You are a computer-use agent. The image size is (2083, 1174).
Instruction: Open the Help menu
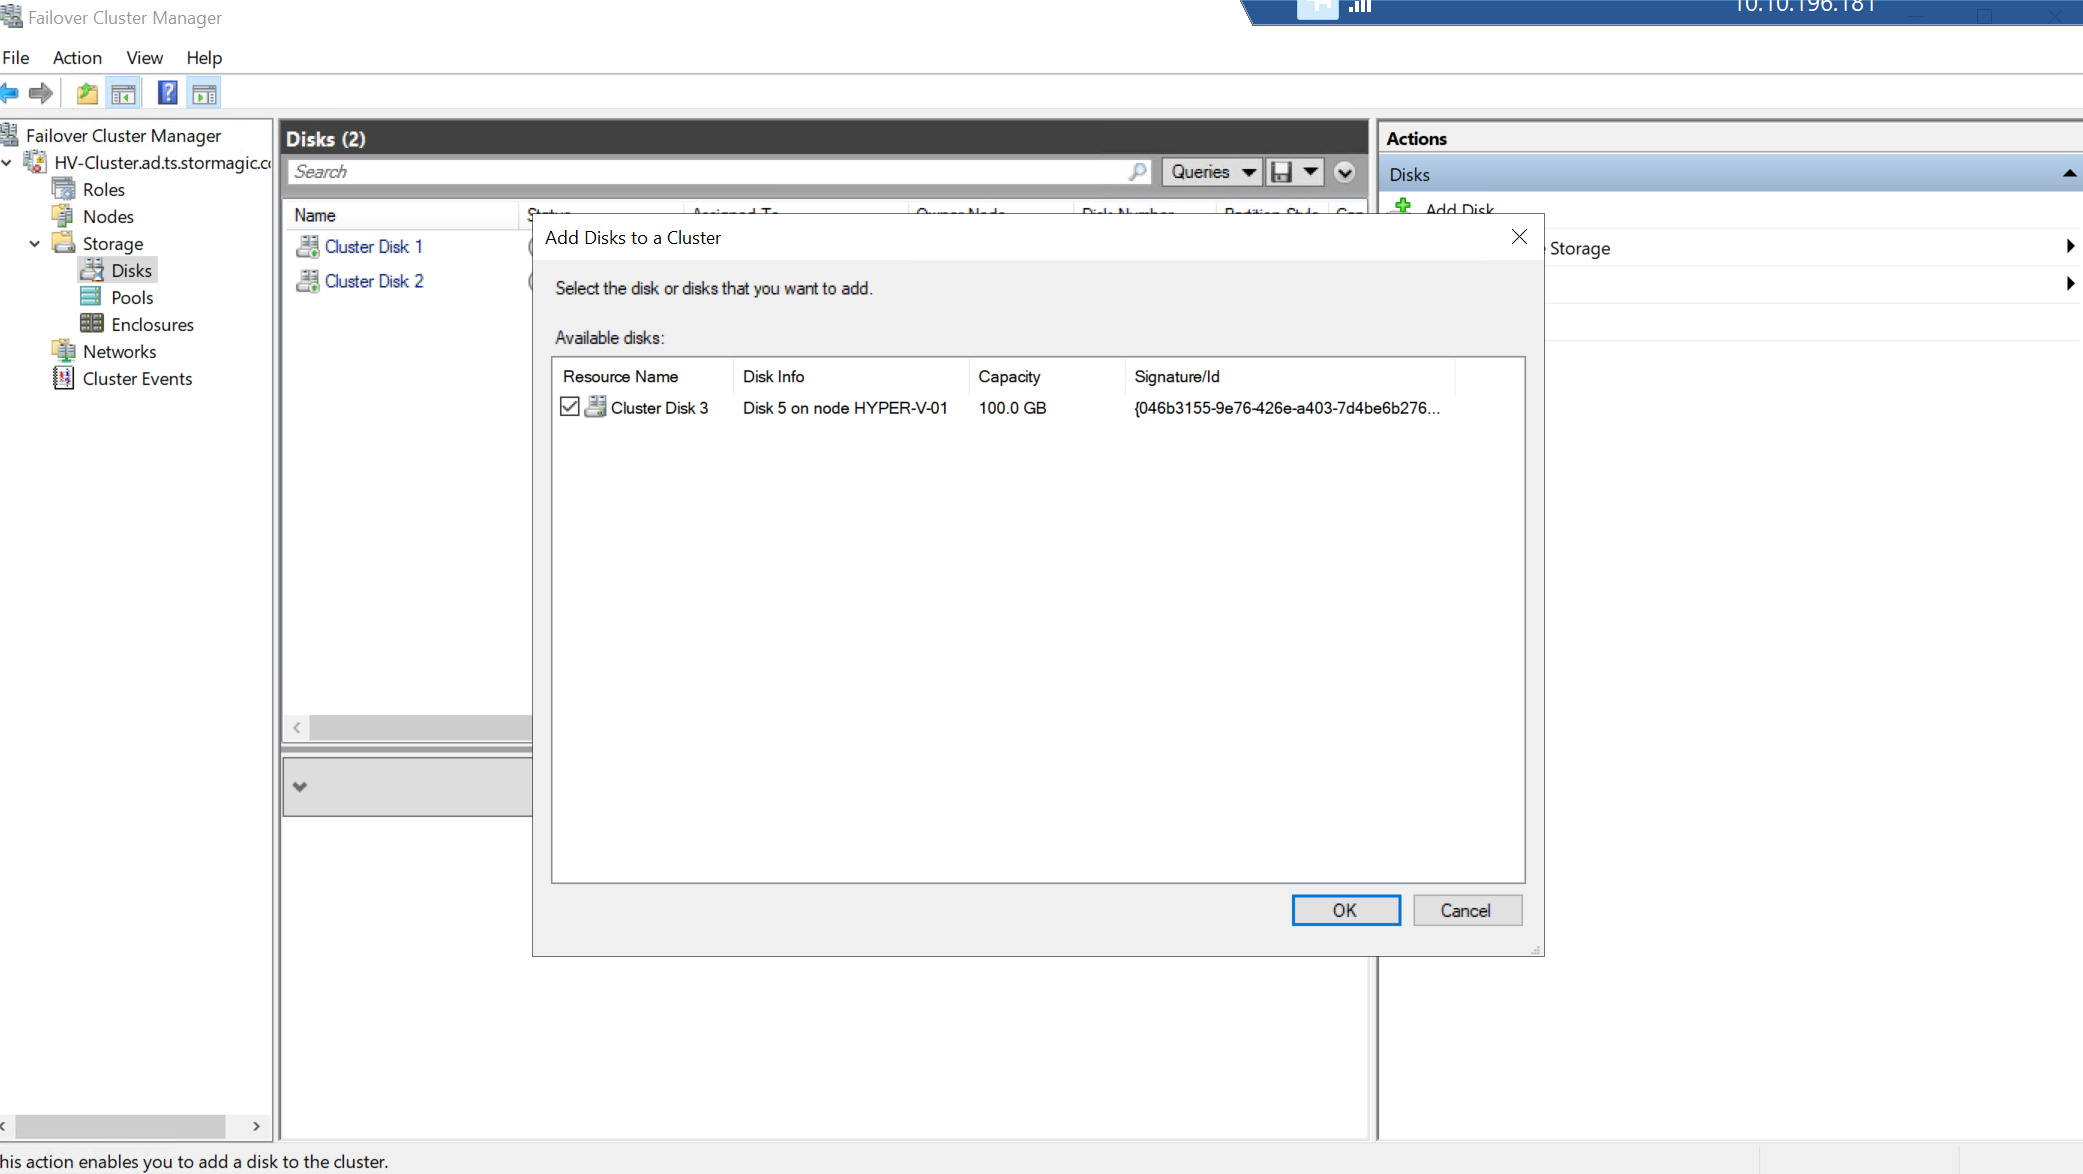[x=204, y=57]
